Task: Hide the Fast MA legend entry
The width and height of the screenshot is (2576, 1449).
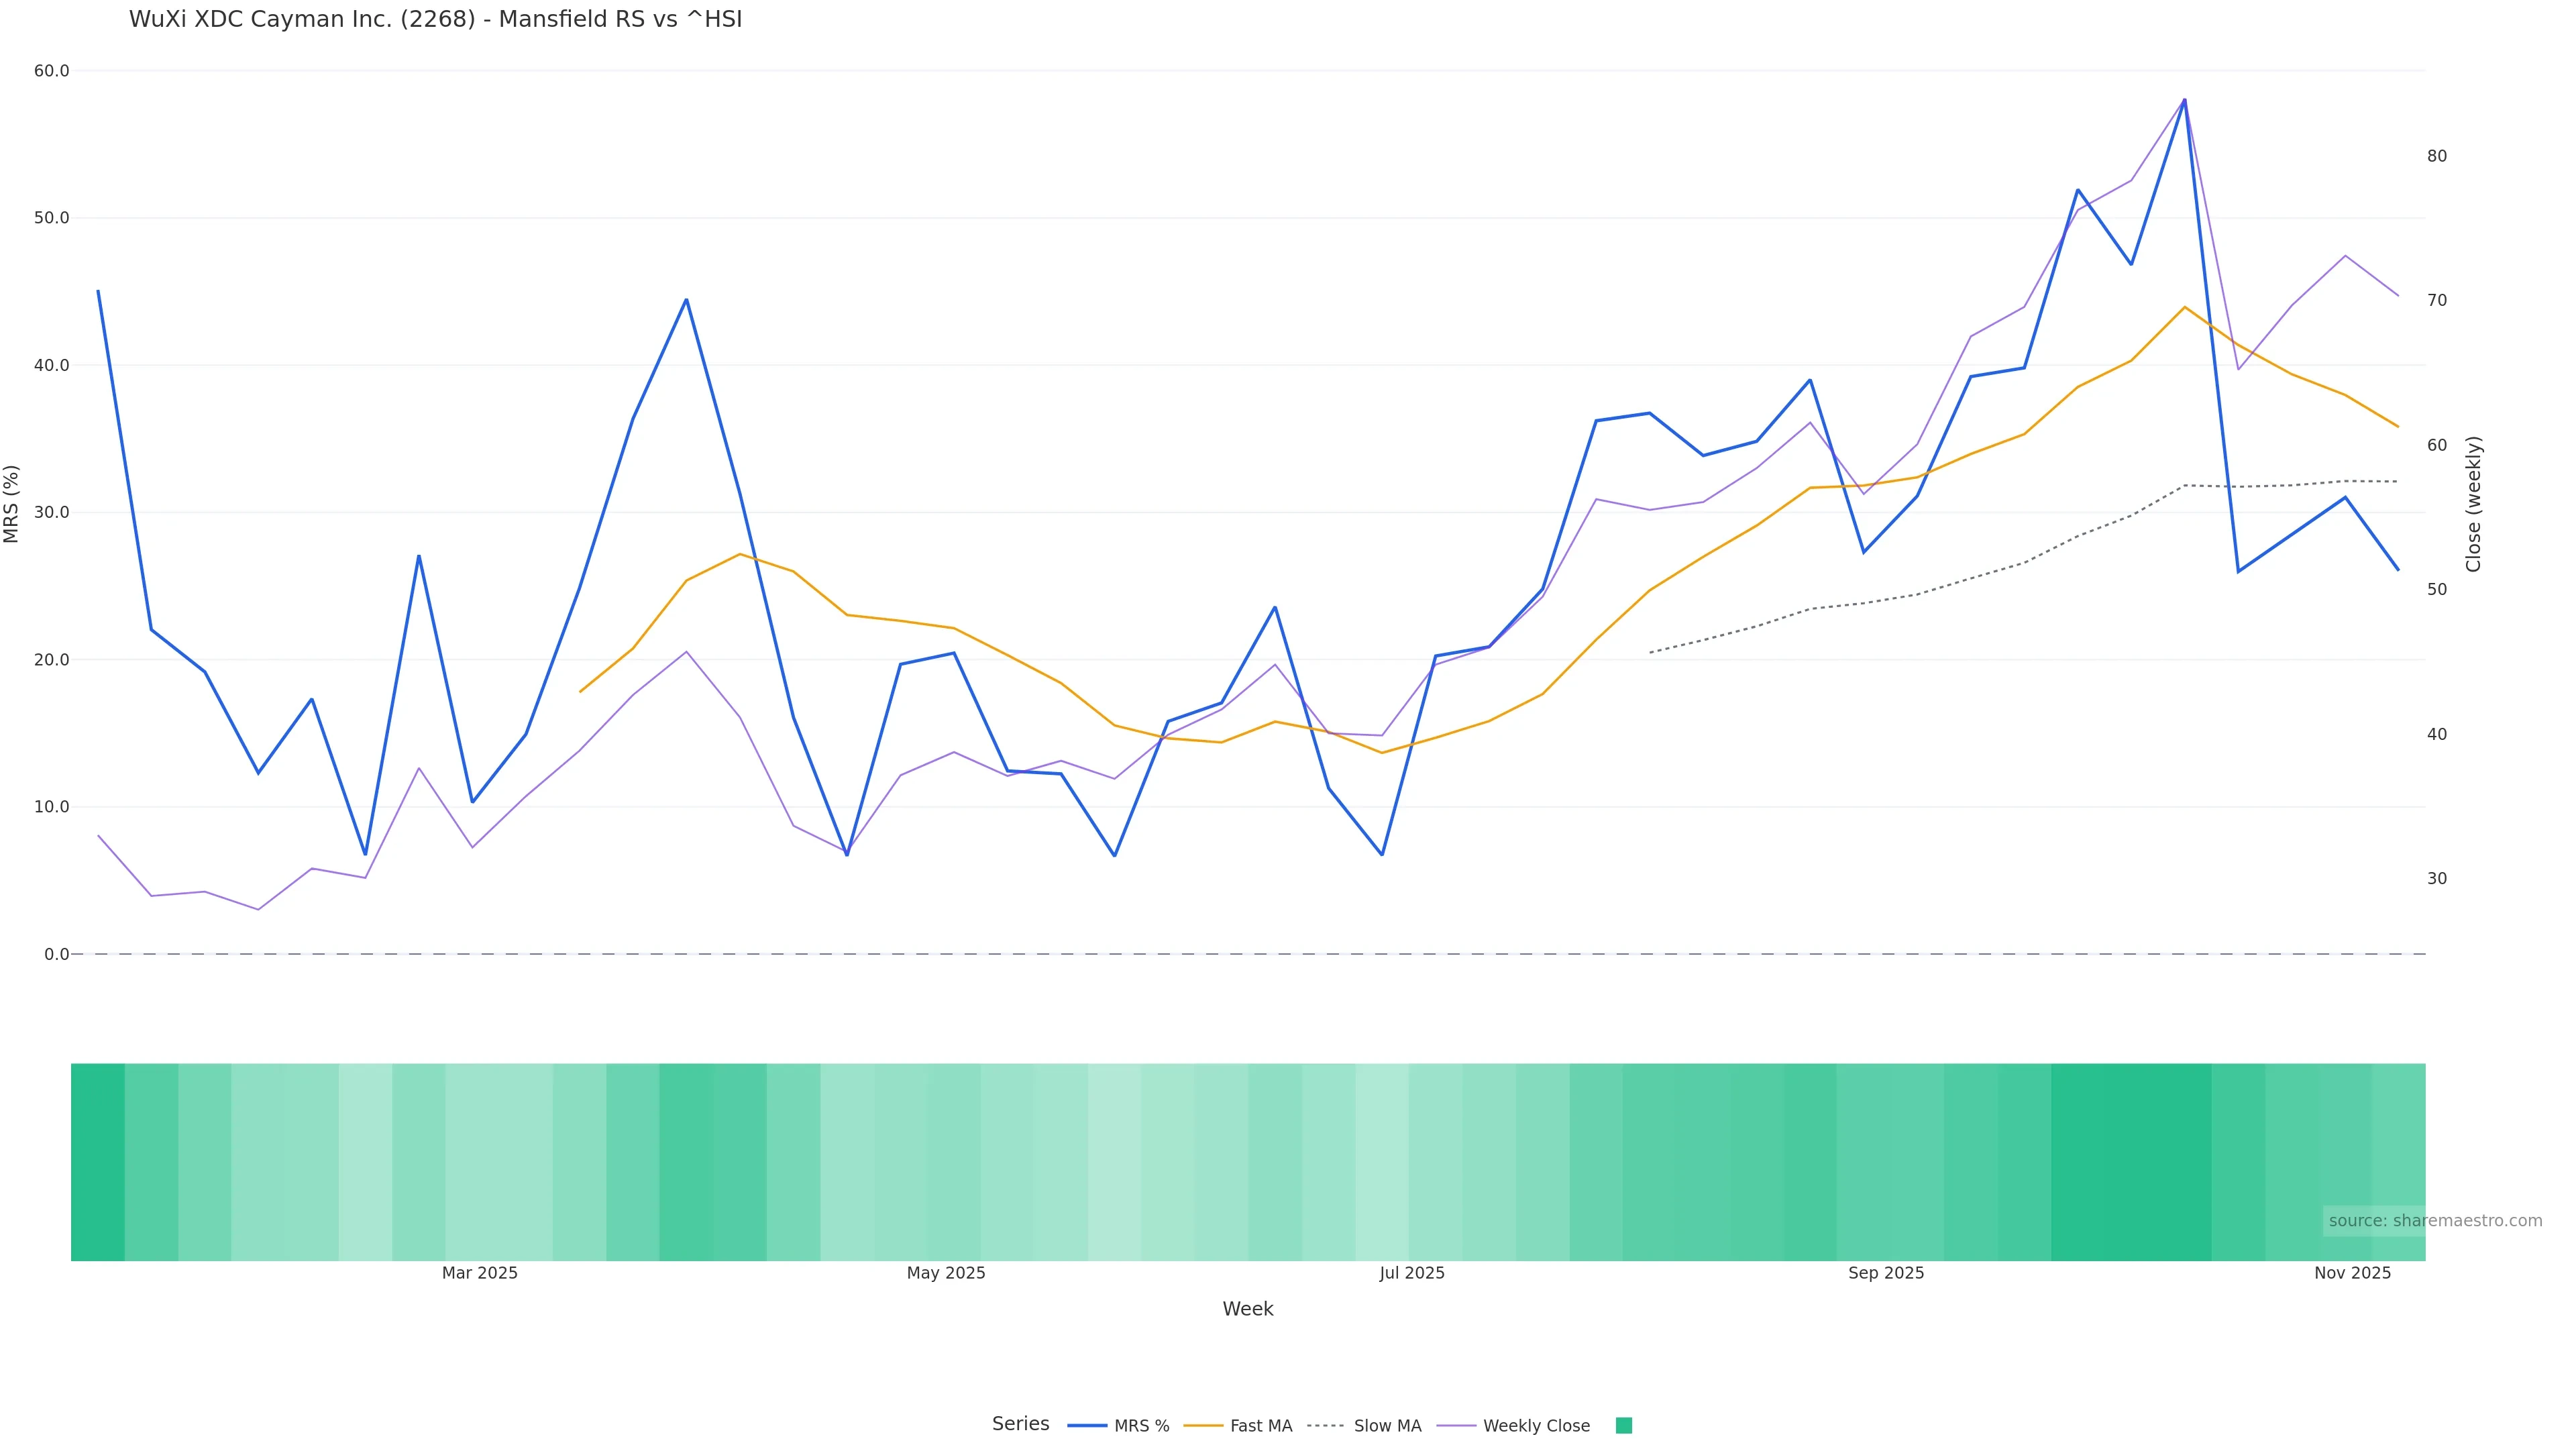Action: tap(1238, 1426)
